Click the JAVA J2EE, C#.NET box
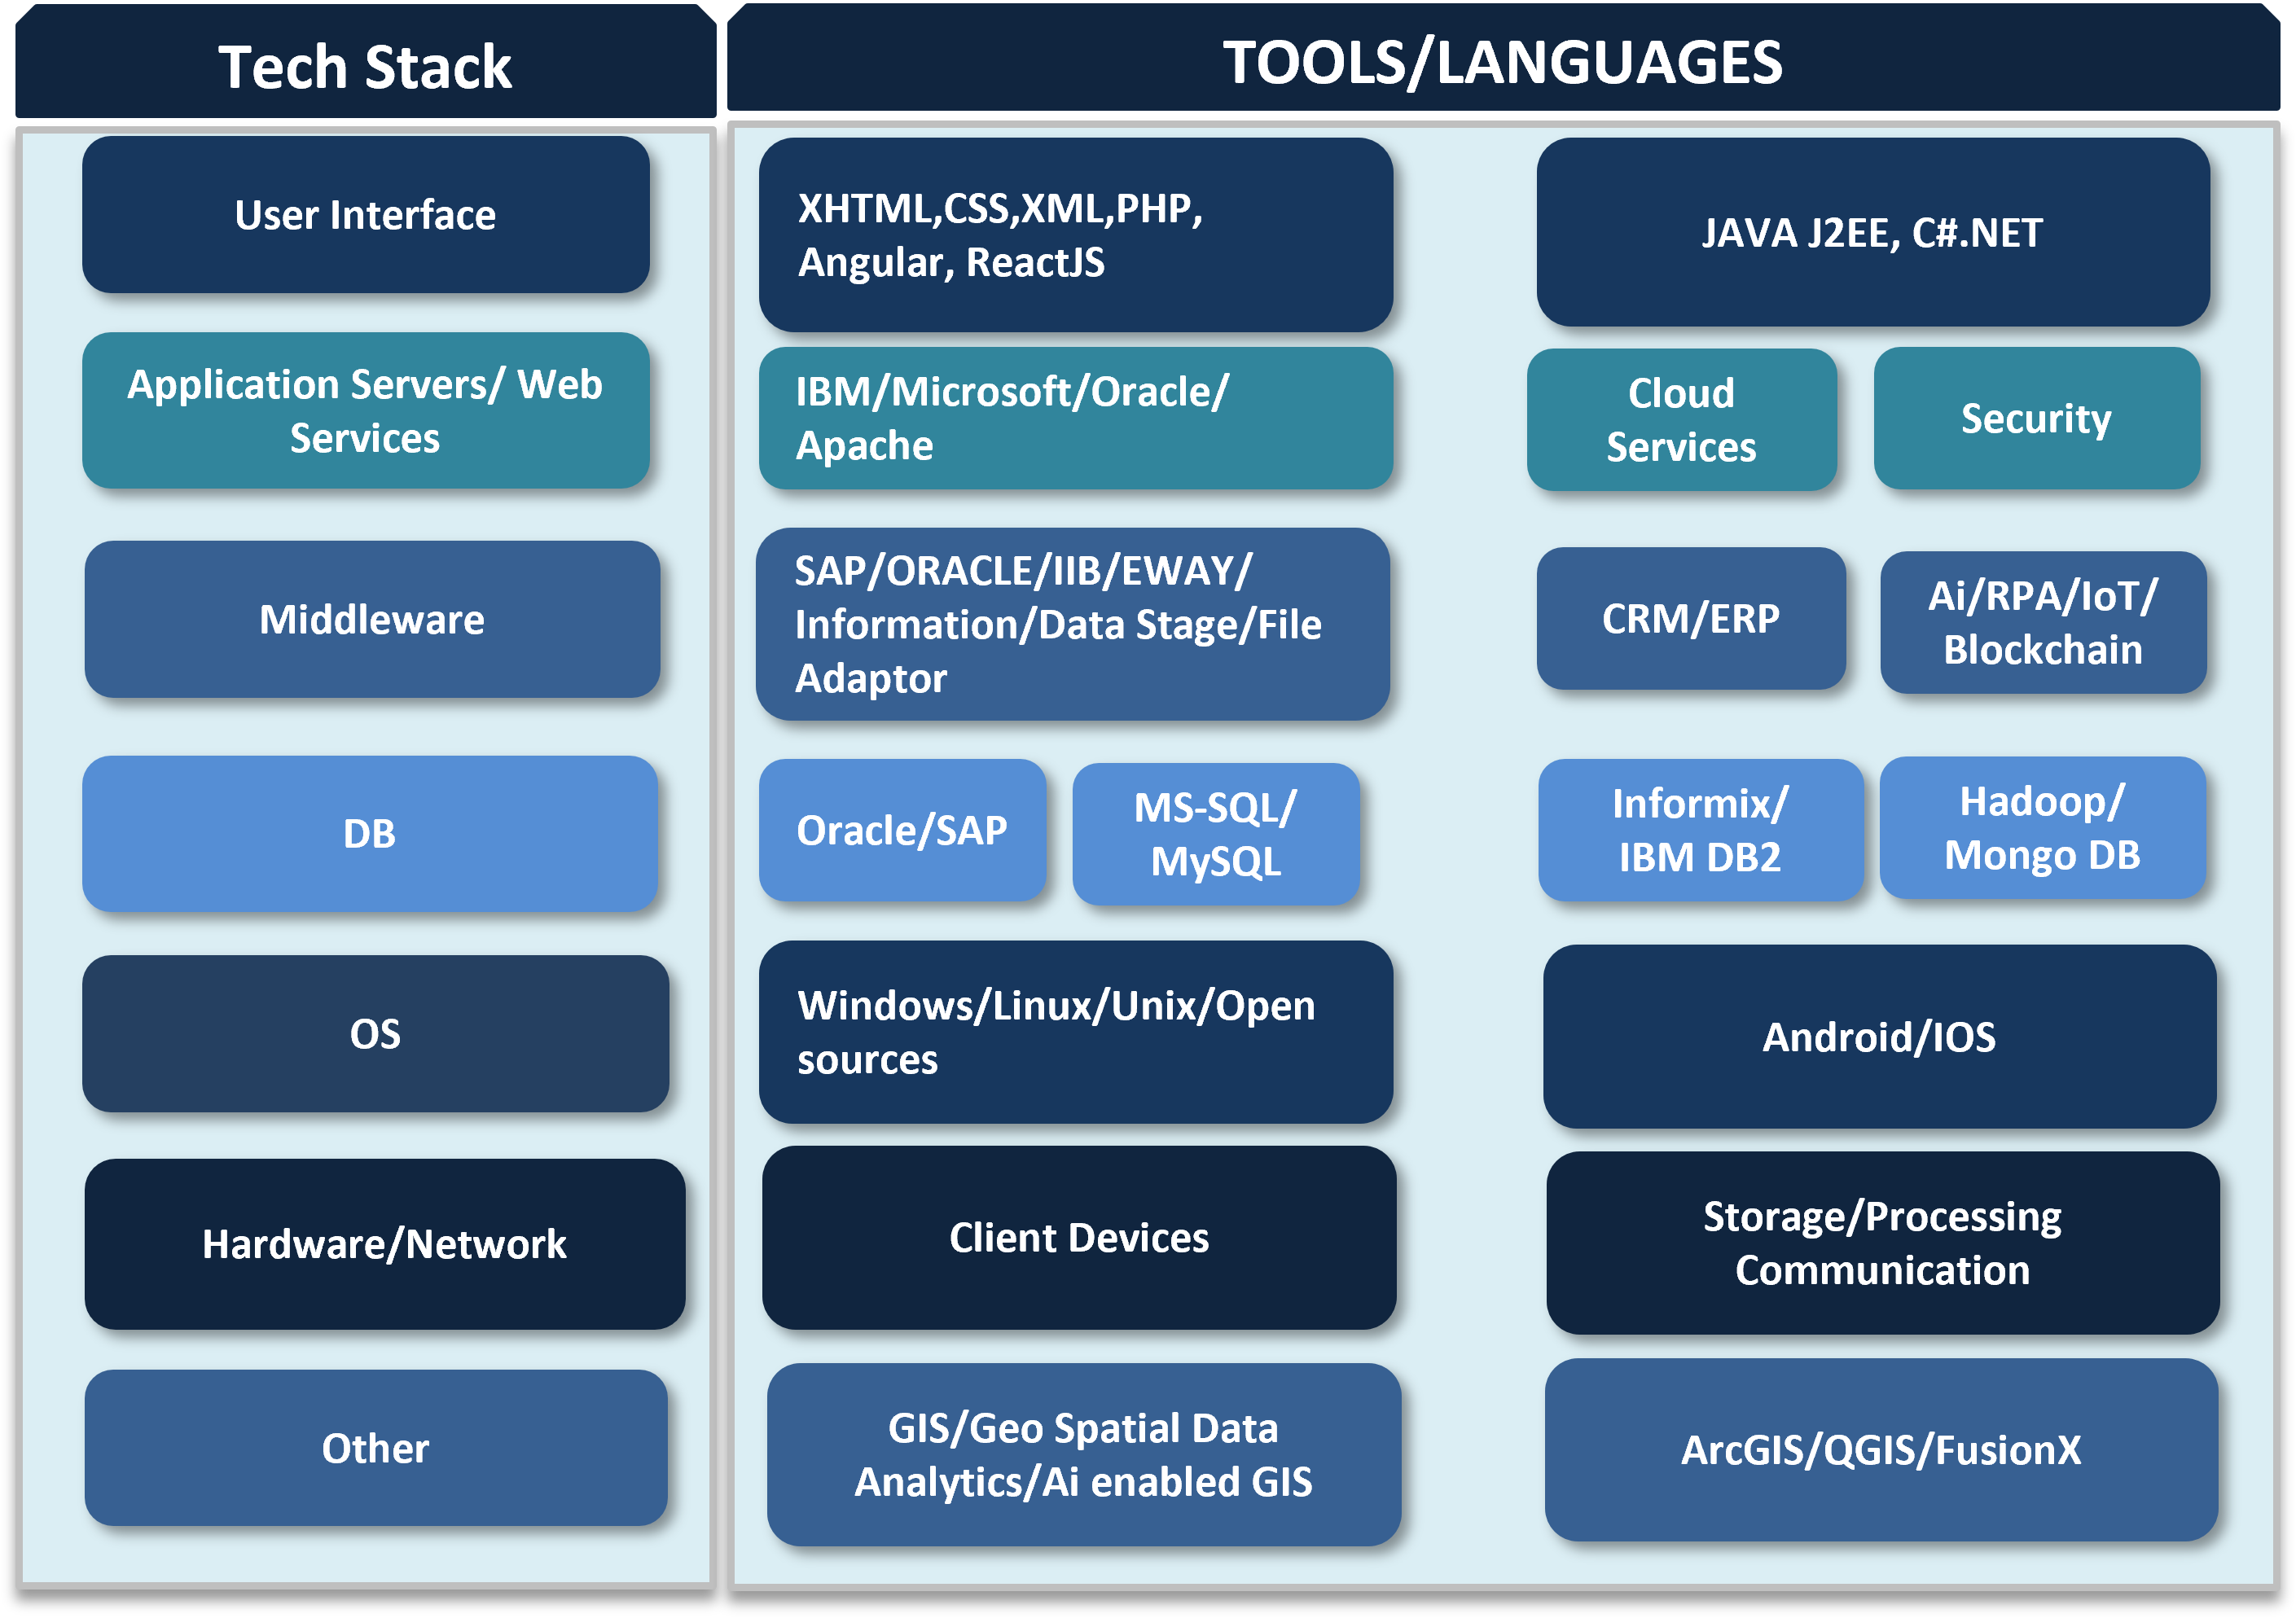This screenshot has width=2296, height=1618. coord(1873,233)
